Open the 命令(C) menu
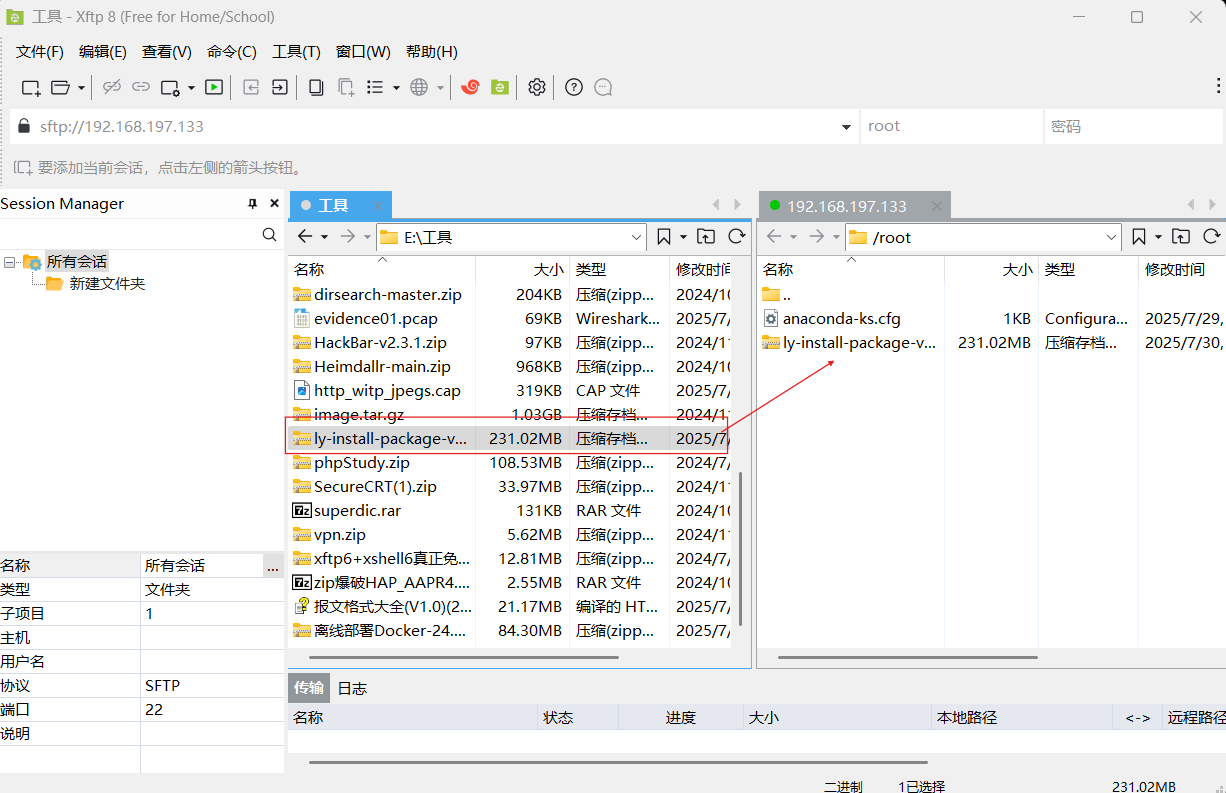 [232, 52]
